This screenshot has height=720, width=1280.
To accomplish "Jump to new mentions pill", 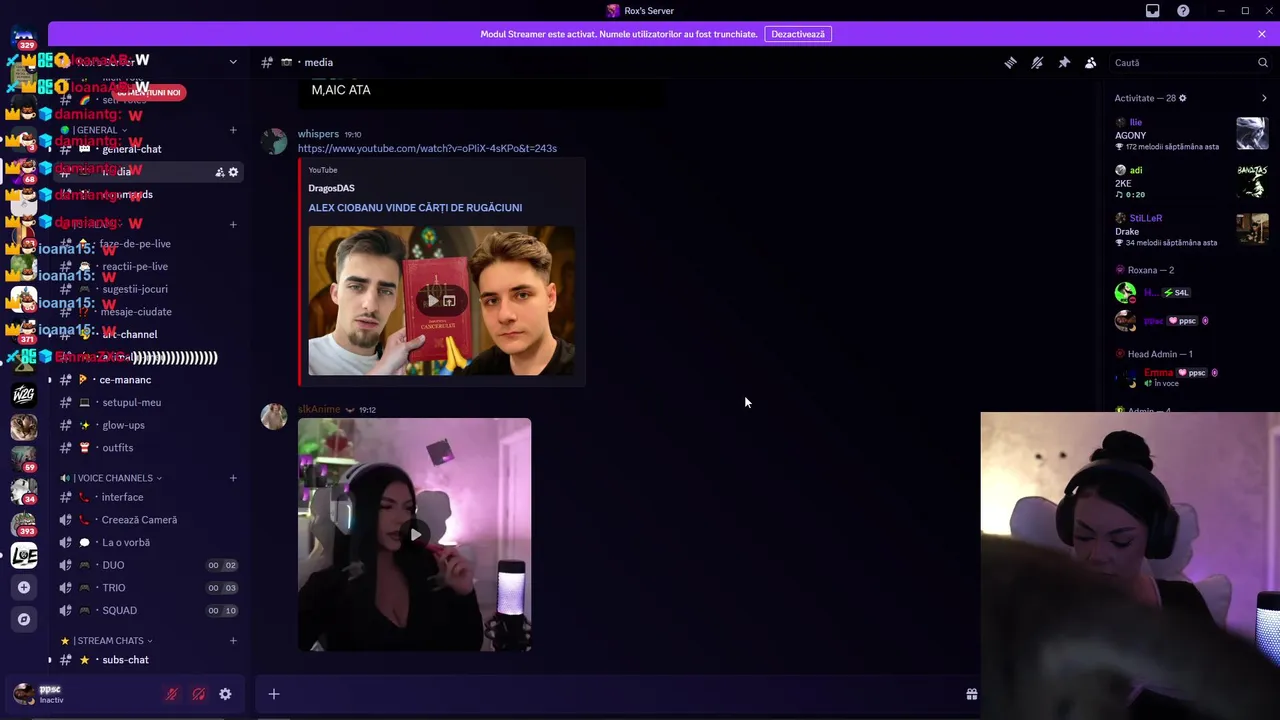I will (147, 93).
